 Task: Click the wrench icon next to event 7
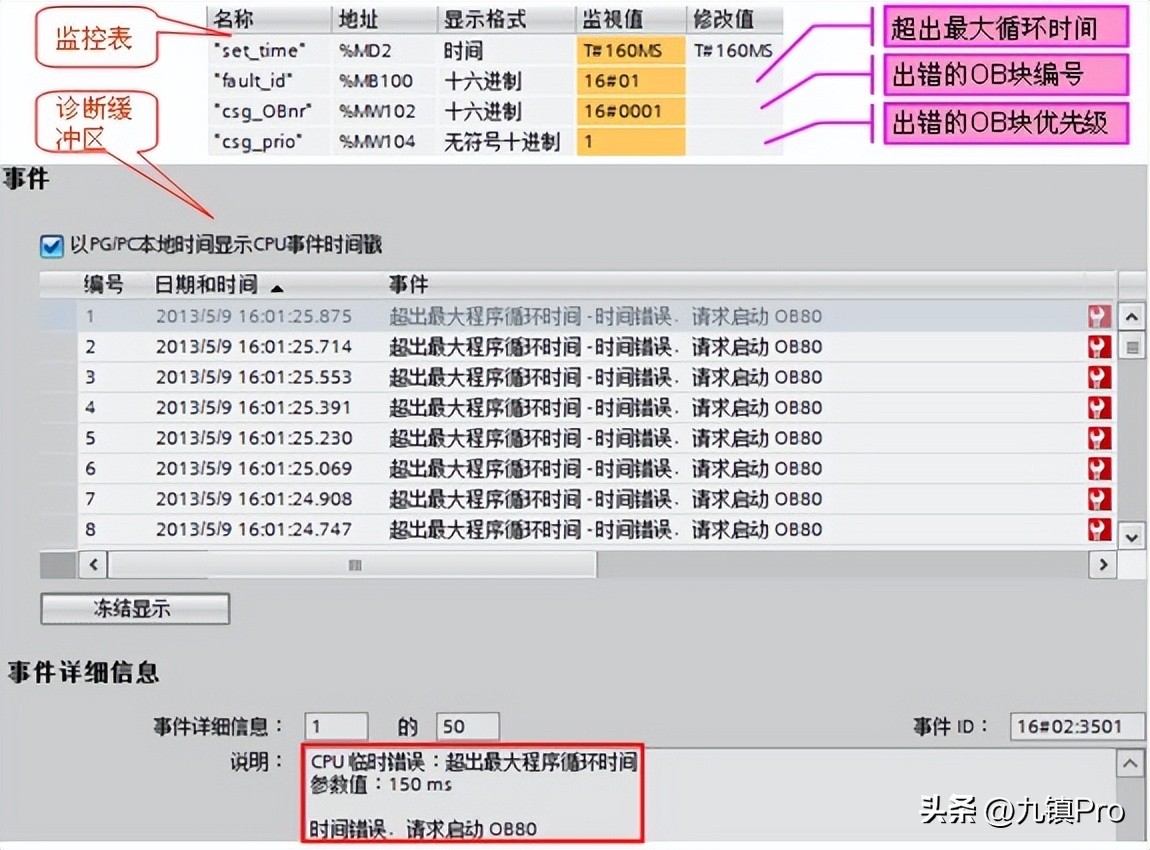point(1100,498)
